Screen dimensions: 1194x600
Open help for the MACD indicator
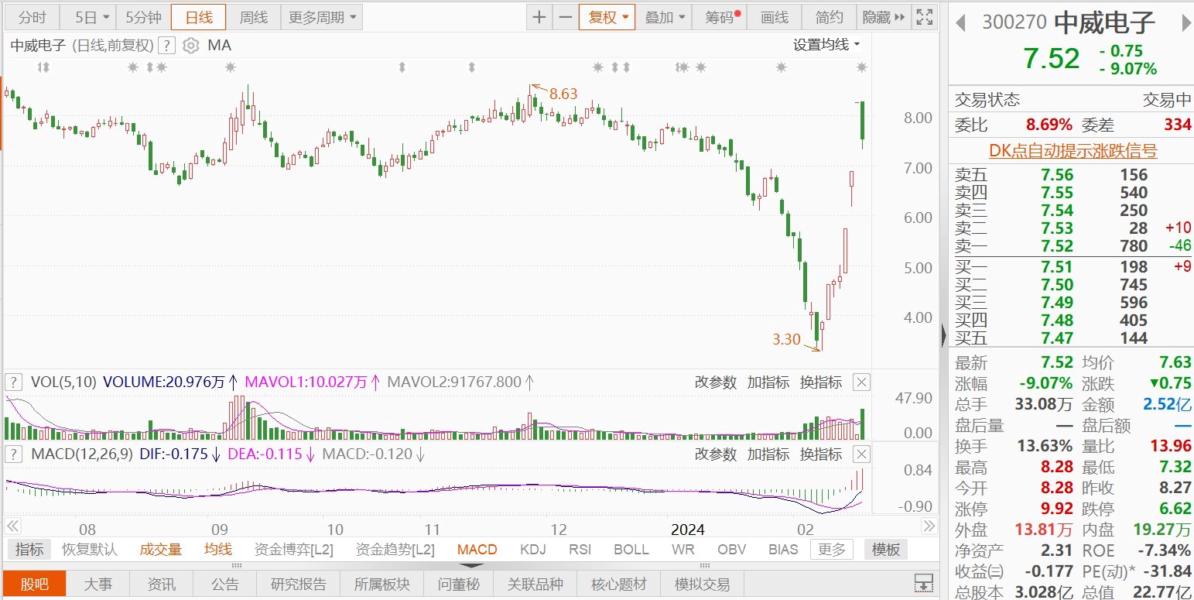(14, 455)
